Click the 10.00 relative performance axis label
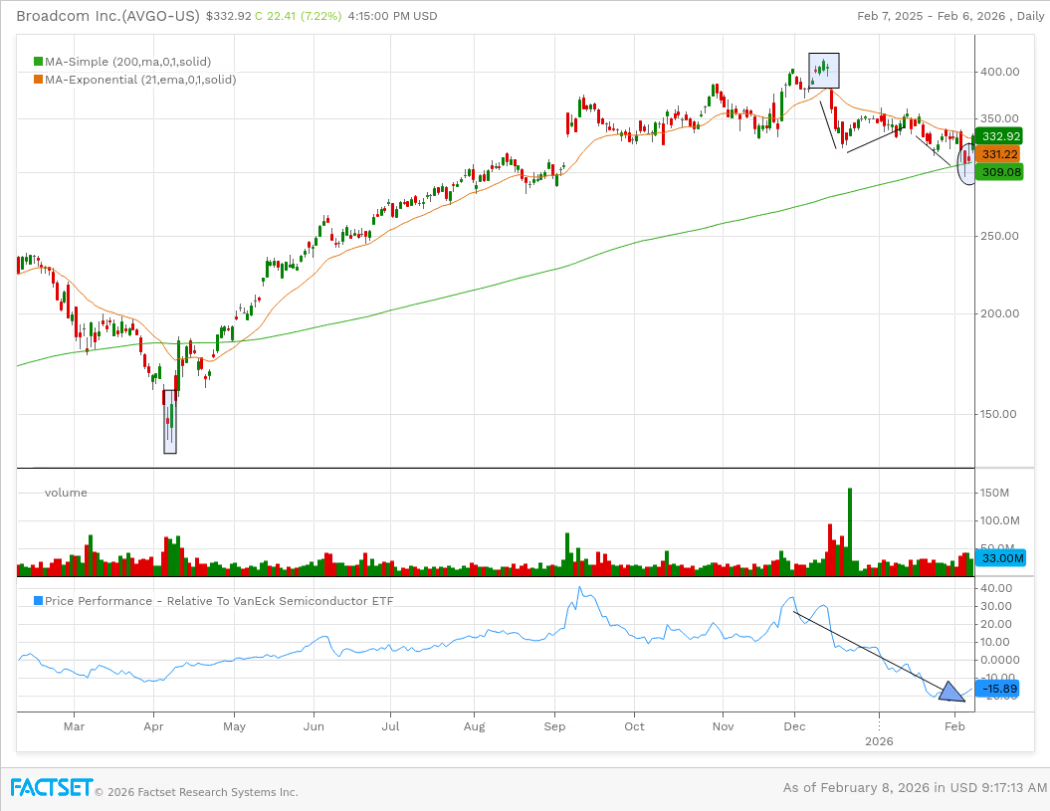 pos(996,642)
